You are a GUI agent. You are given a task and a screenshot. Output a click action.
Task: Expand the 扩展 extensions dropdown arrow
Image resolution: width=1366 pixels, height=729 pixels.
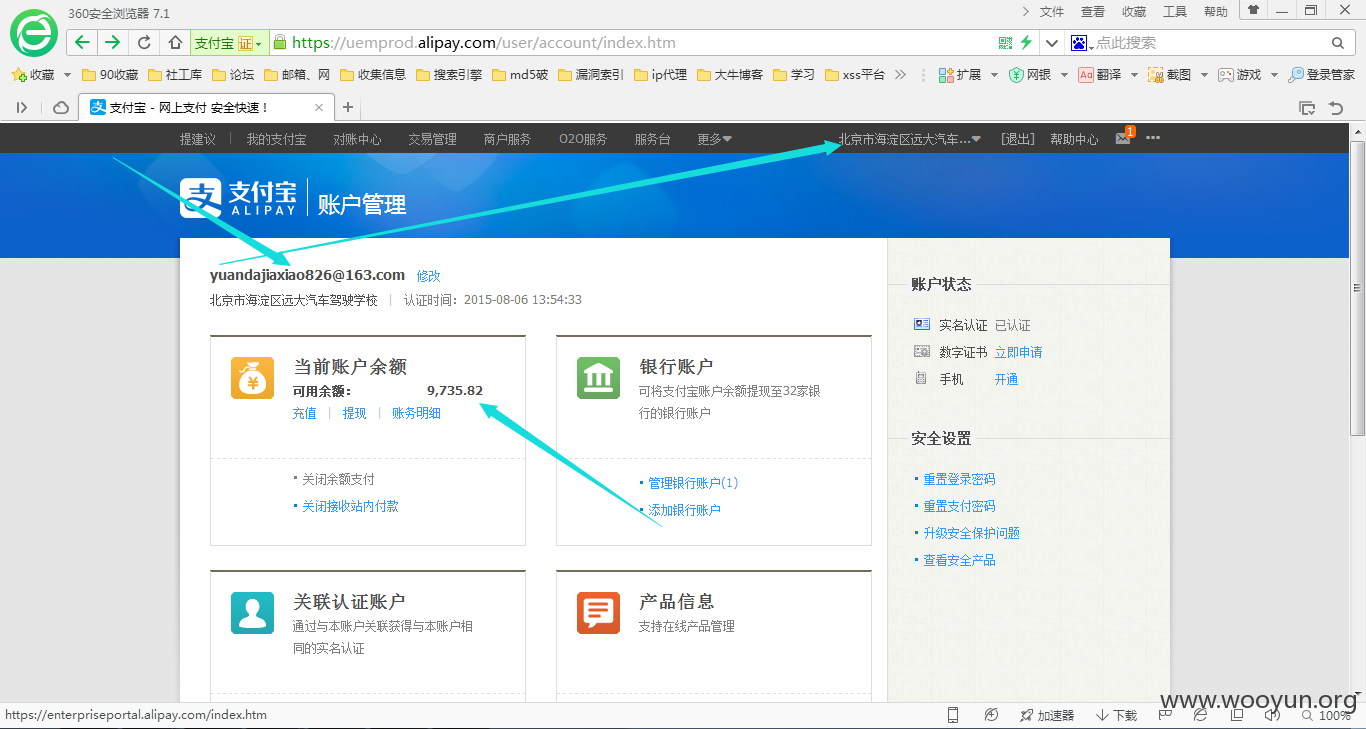(994, 74)
